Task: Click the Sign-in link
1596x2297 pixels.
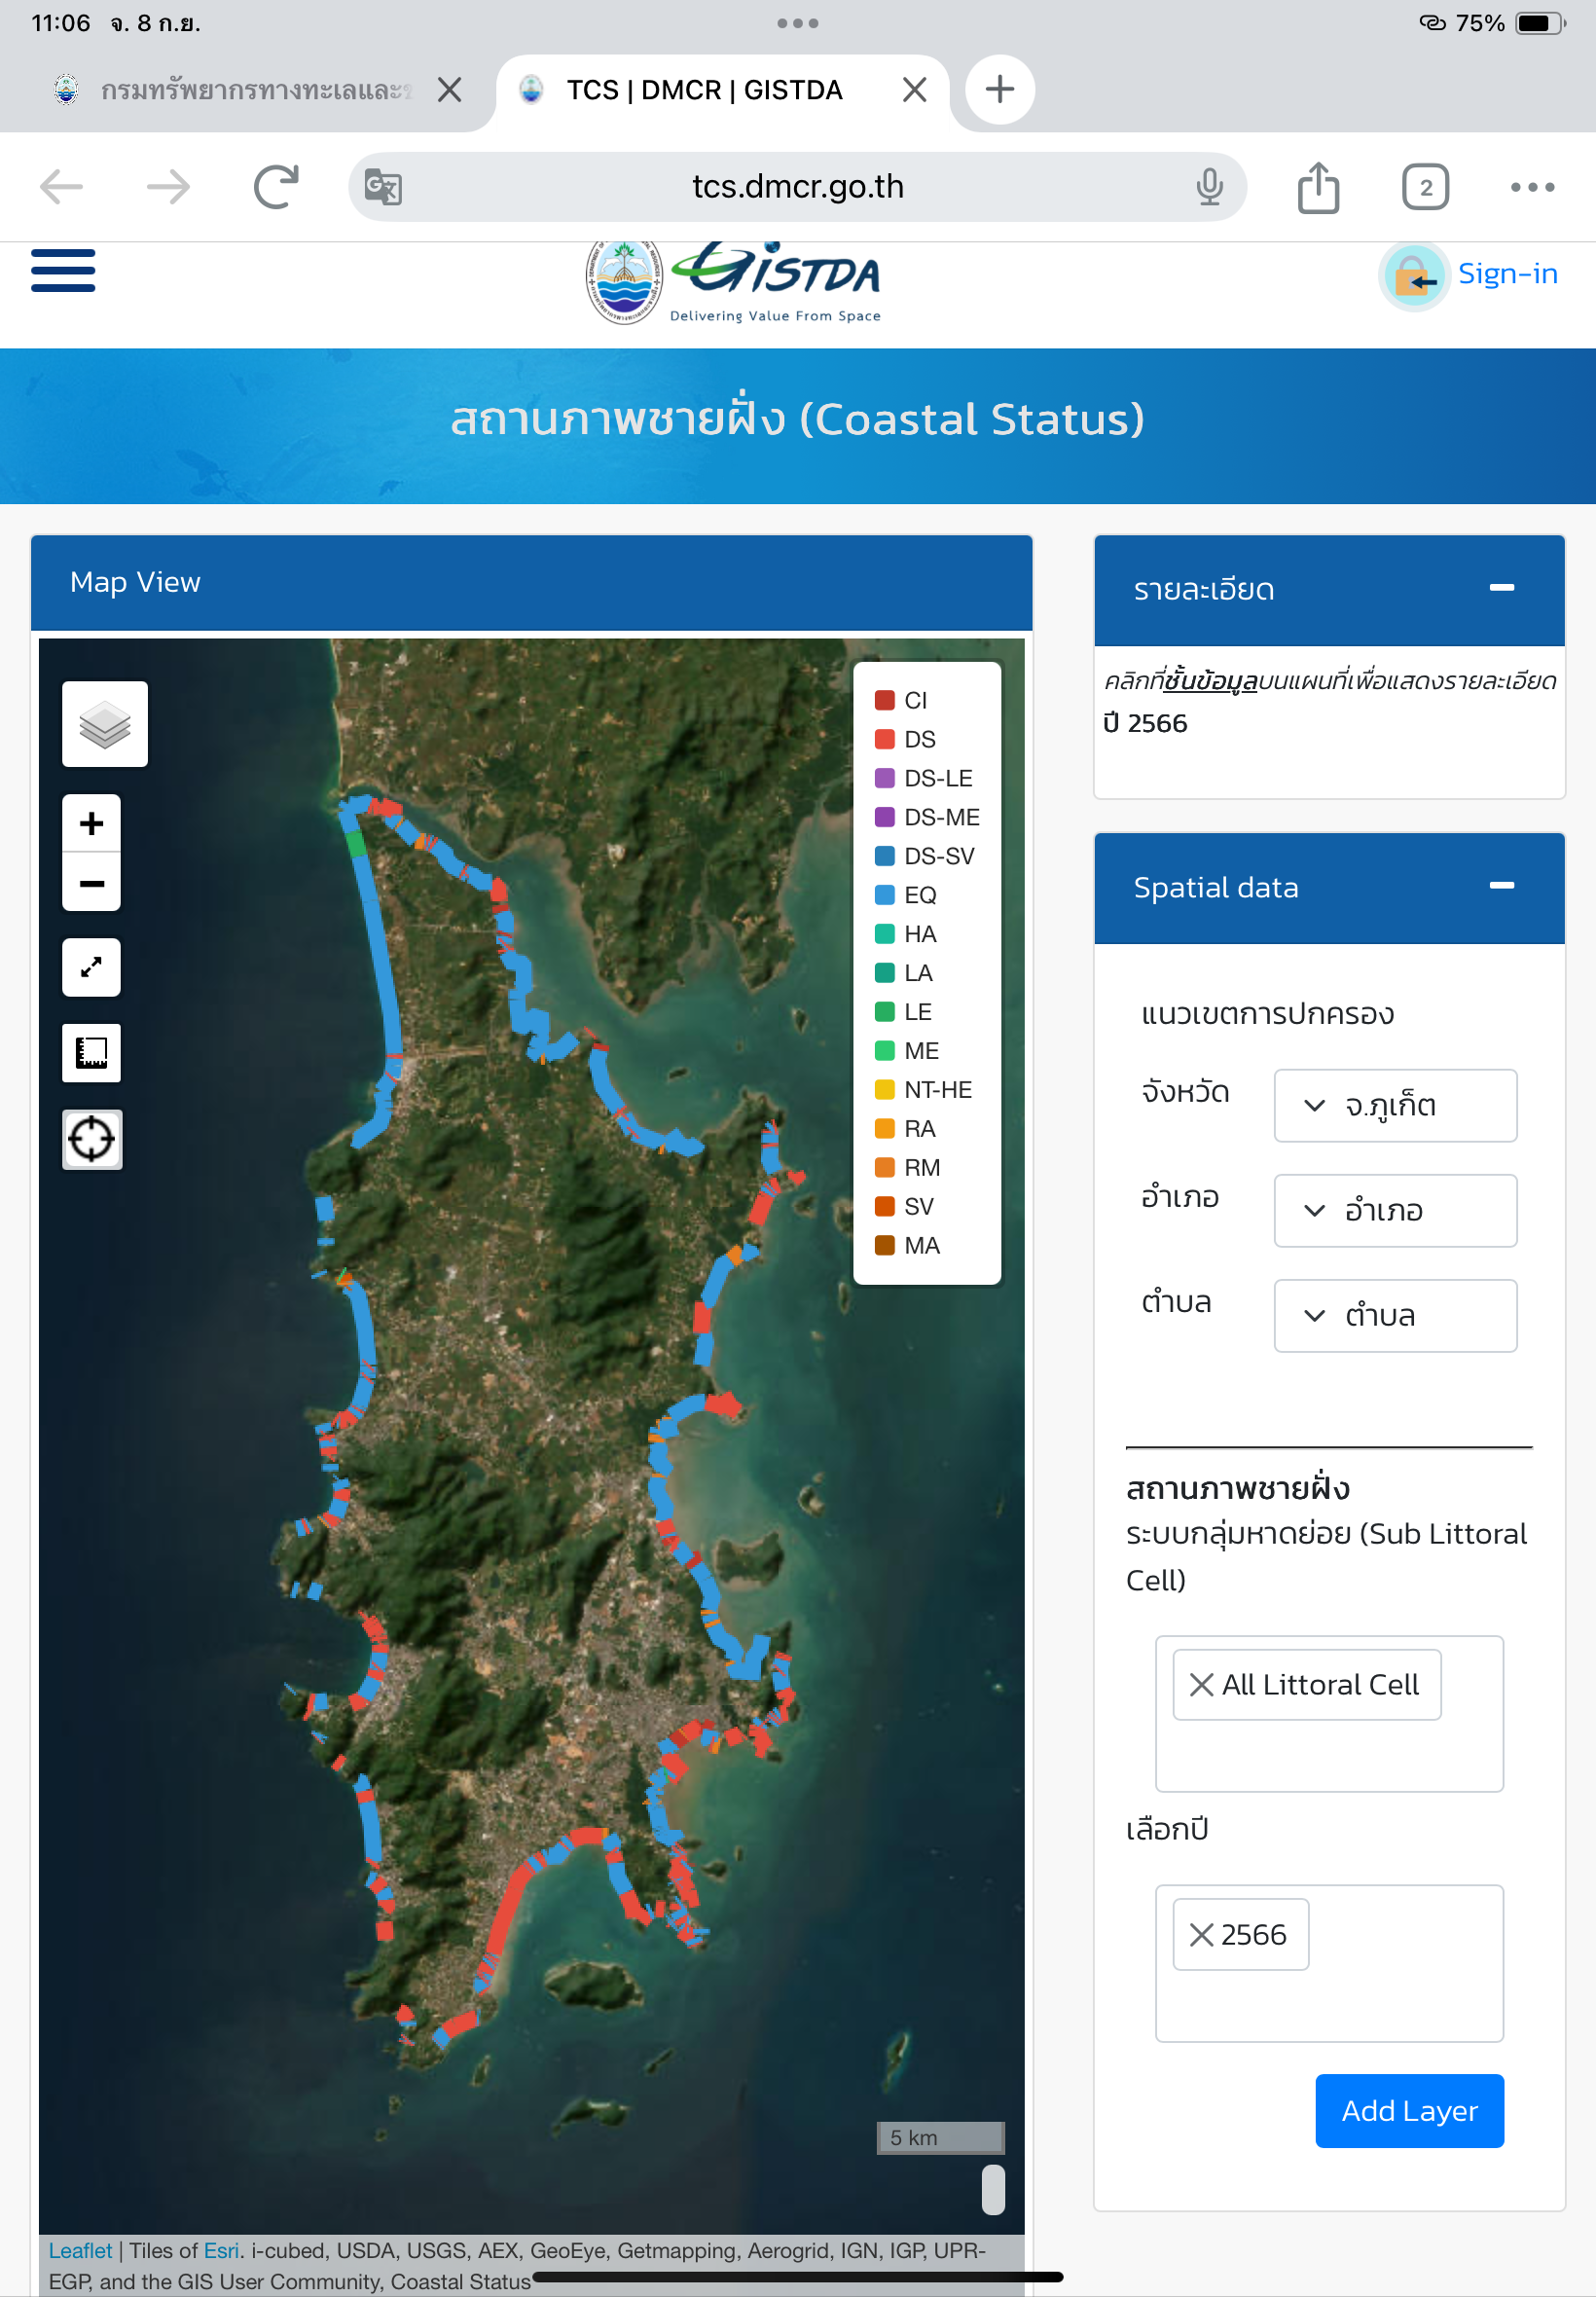Action: (x=1506, y=273)
